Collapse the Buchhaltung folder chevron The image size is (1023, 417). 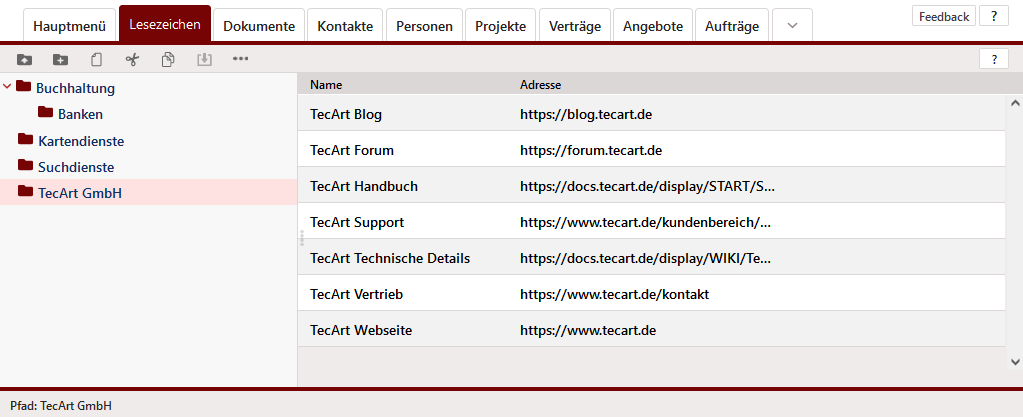pos(8,88)
